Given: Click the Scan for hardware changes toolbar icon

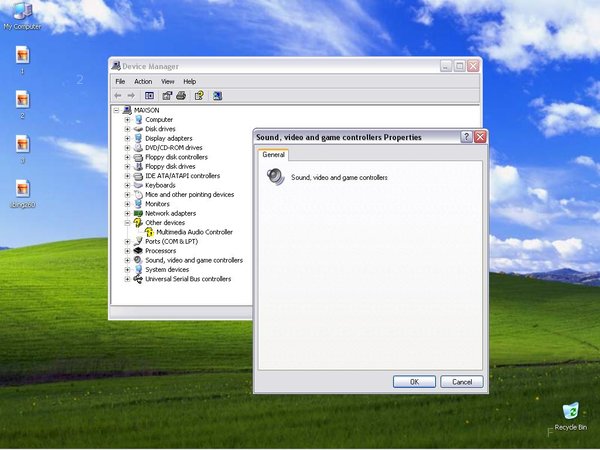Looking at the screenshot, I should pos(217,96).
